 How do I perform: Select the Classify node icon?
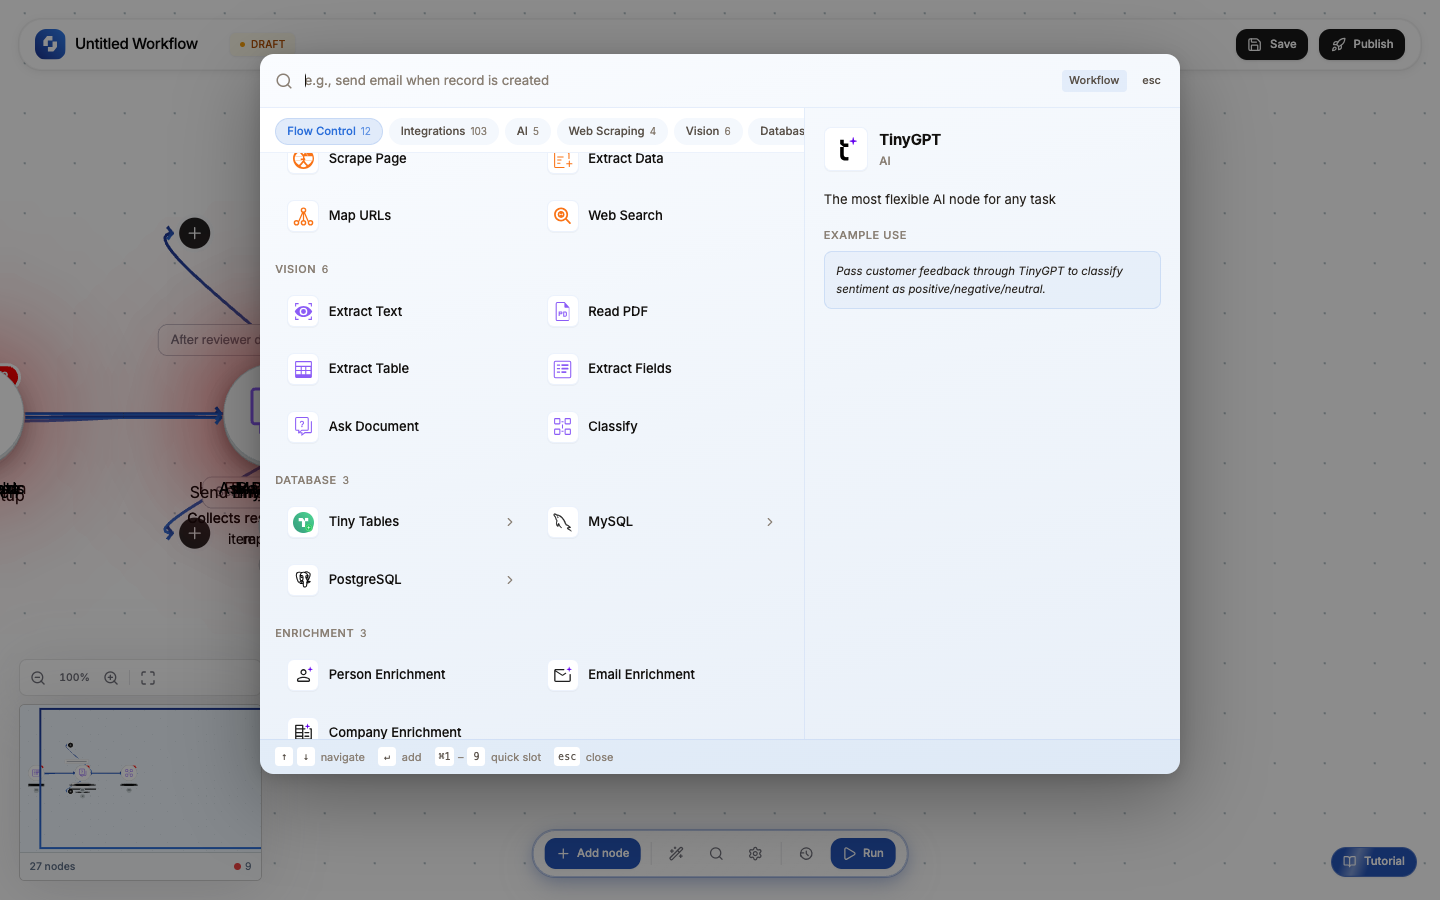tap(563, 427)
